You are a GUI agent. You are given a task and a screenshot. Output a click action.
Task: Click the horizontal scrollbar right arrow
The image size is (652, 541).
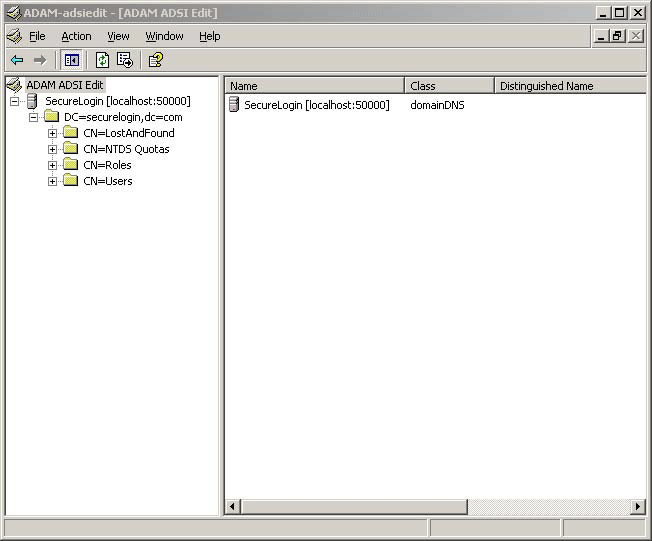coord(638,506)
